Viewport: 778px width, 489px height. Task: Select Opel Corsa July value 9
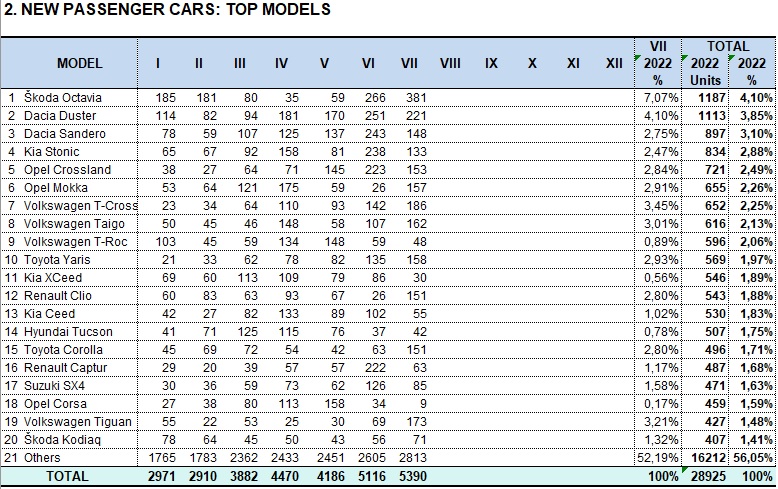tap(423, 404)
